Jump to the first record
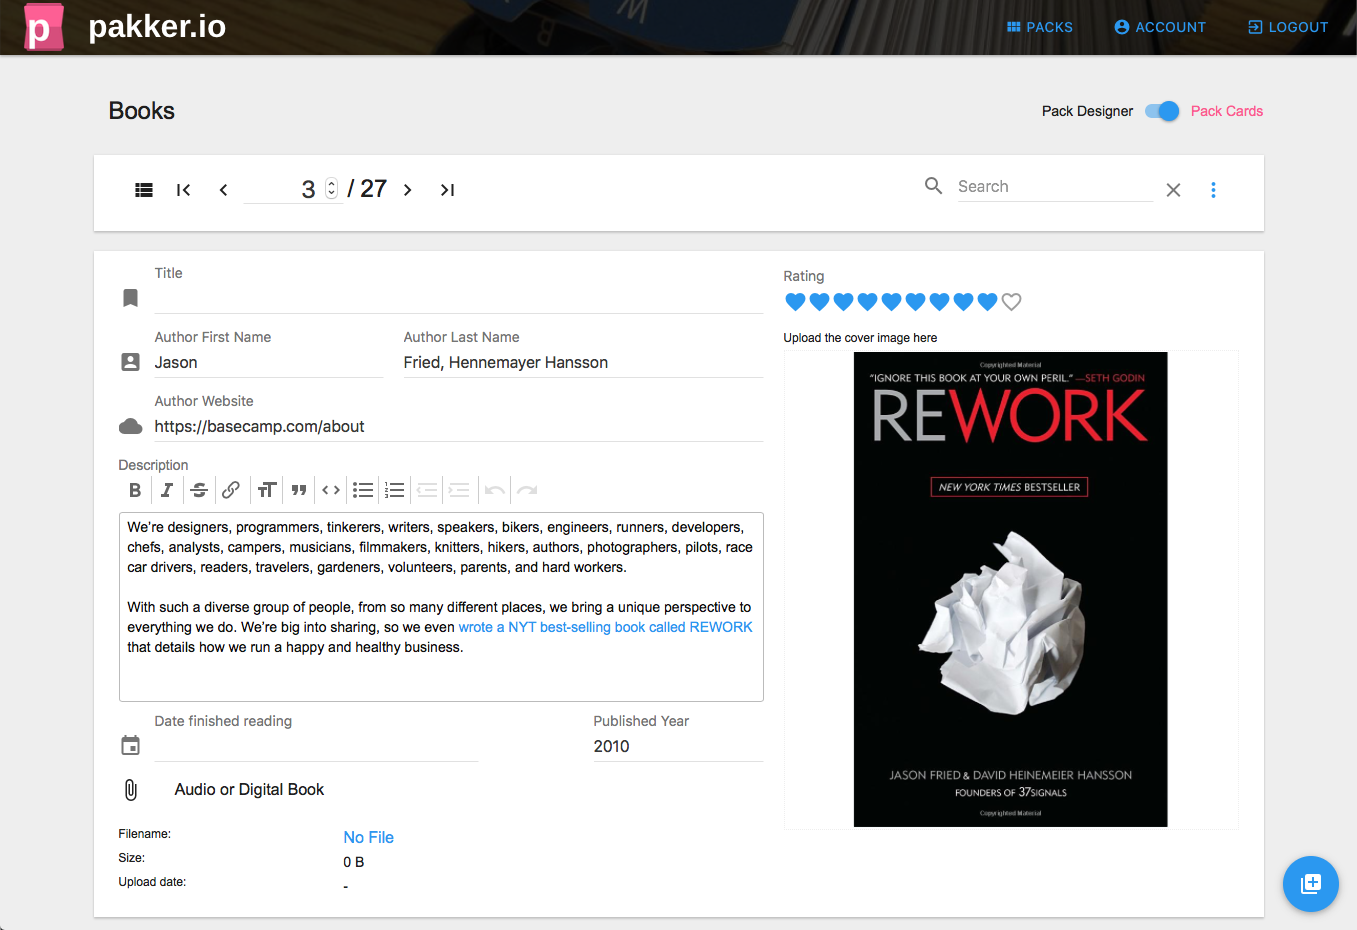The height and width of the screenshot is (930, 1357). tap(184, 190)
